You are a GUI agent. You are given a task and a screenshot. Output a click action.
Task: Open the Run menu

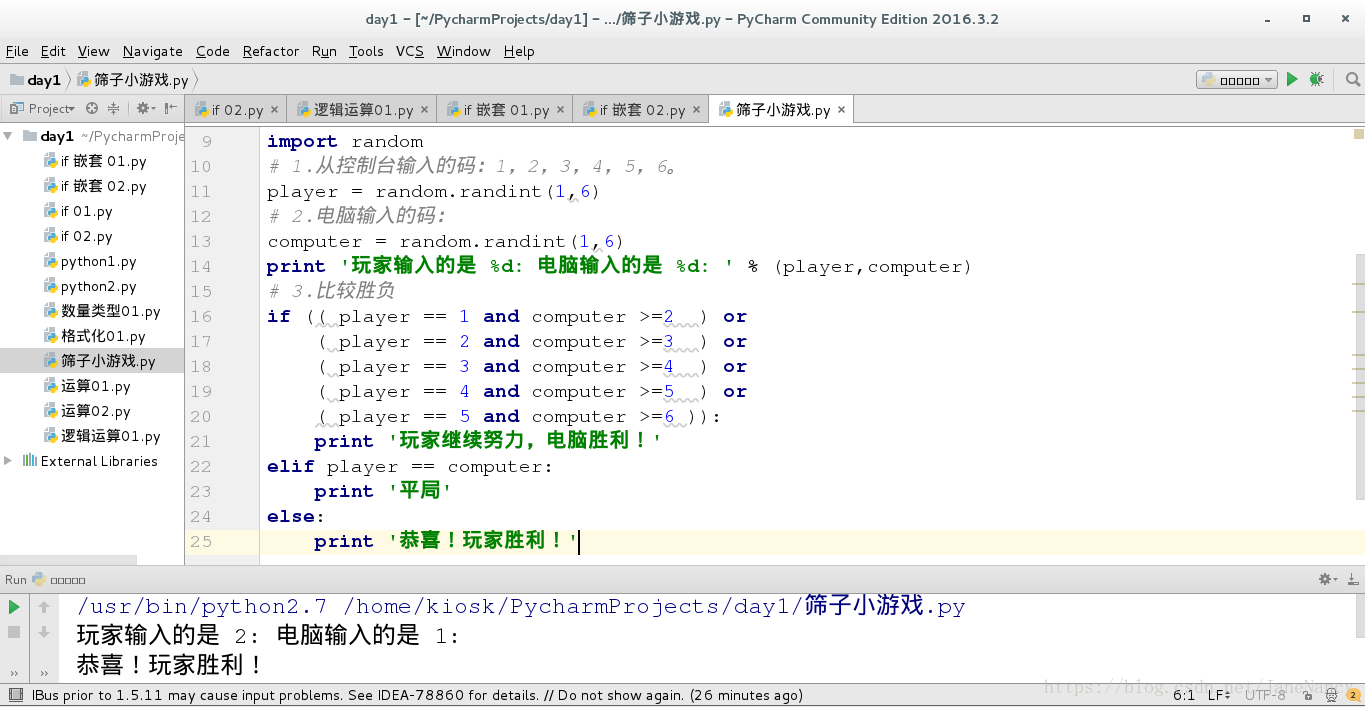pos(324,51)
